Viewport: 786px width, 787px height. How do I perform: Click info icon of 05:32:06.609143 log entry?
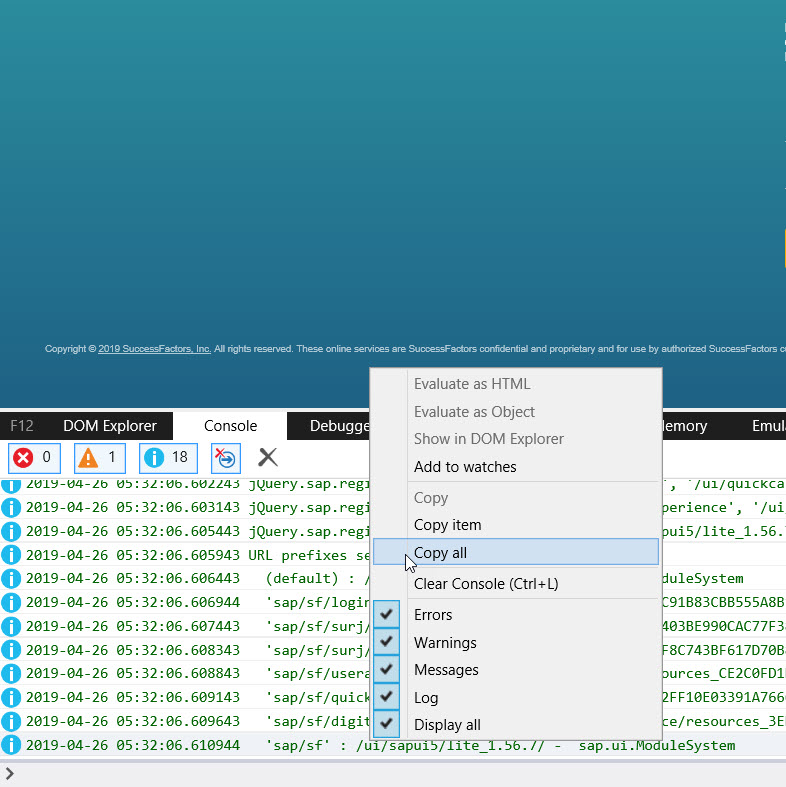(x=11, y=697)
